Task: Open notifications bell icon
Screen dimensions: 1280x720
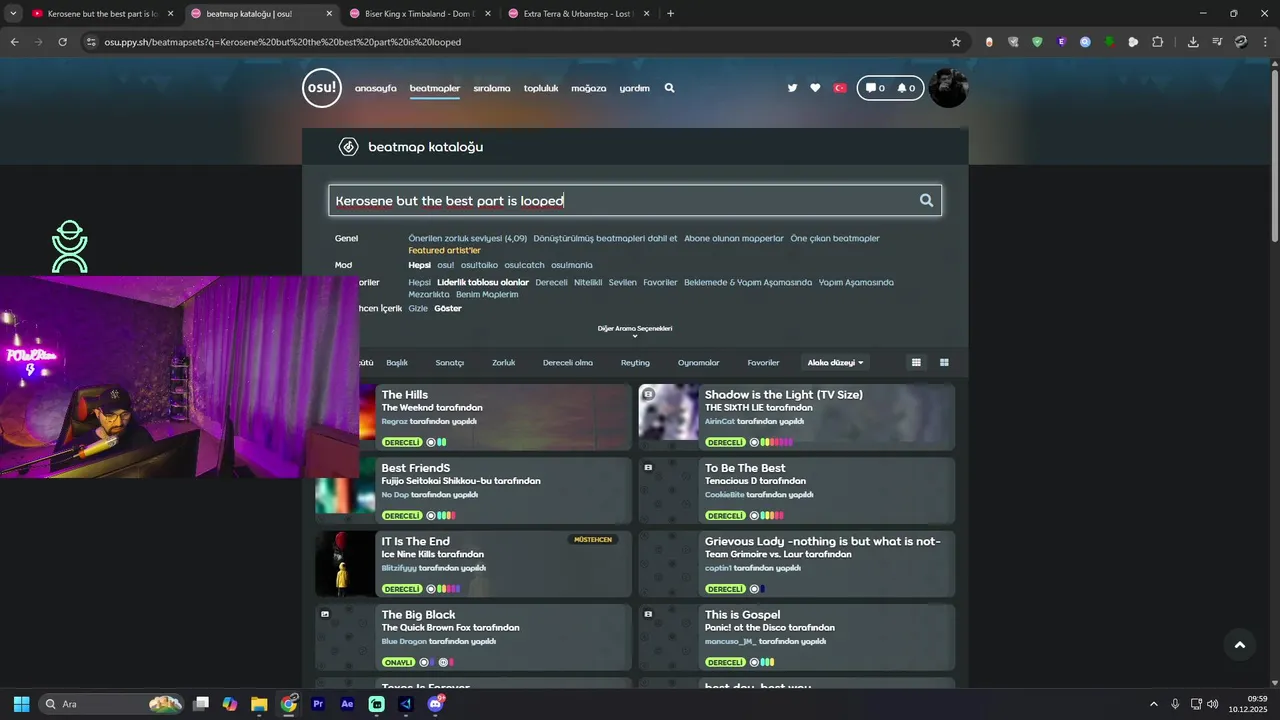Action: (906, 88)
